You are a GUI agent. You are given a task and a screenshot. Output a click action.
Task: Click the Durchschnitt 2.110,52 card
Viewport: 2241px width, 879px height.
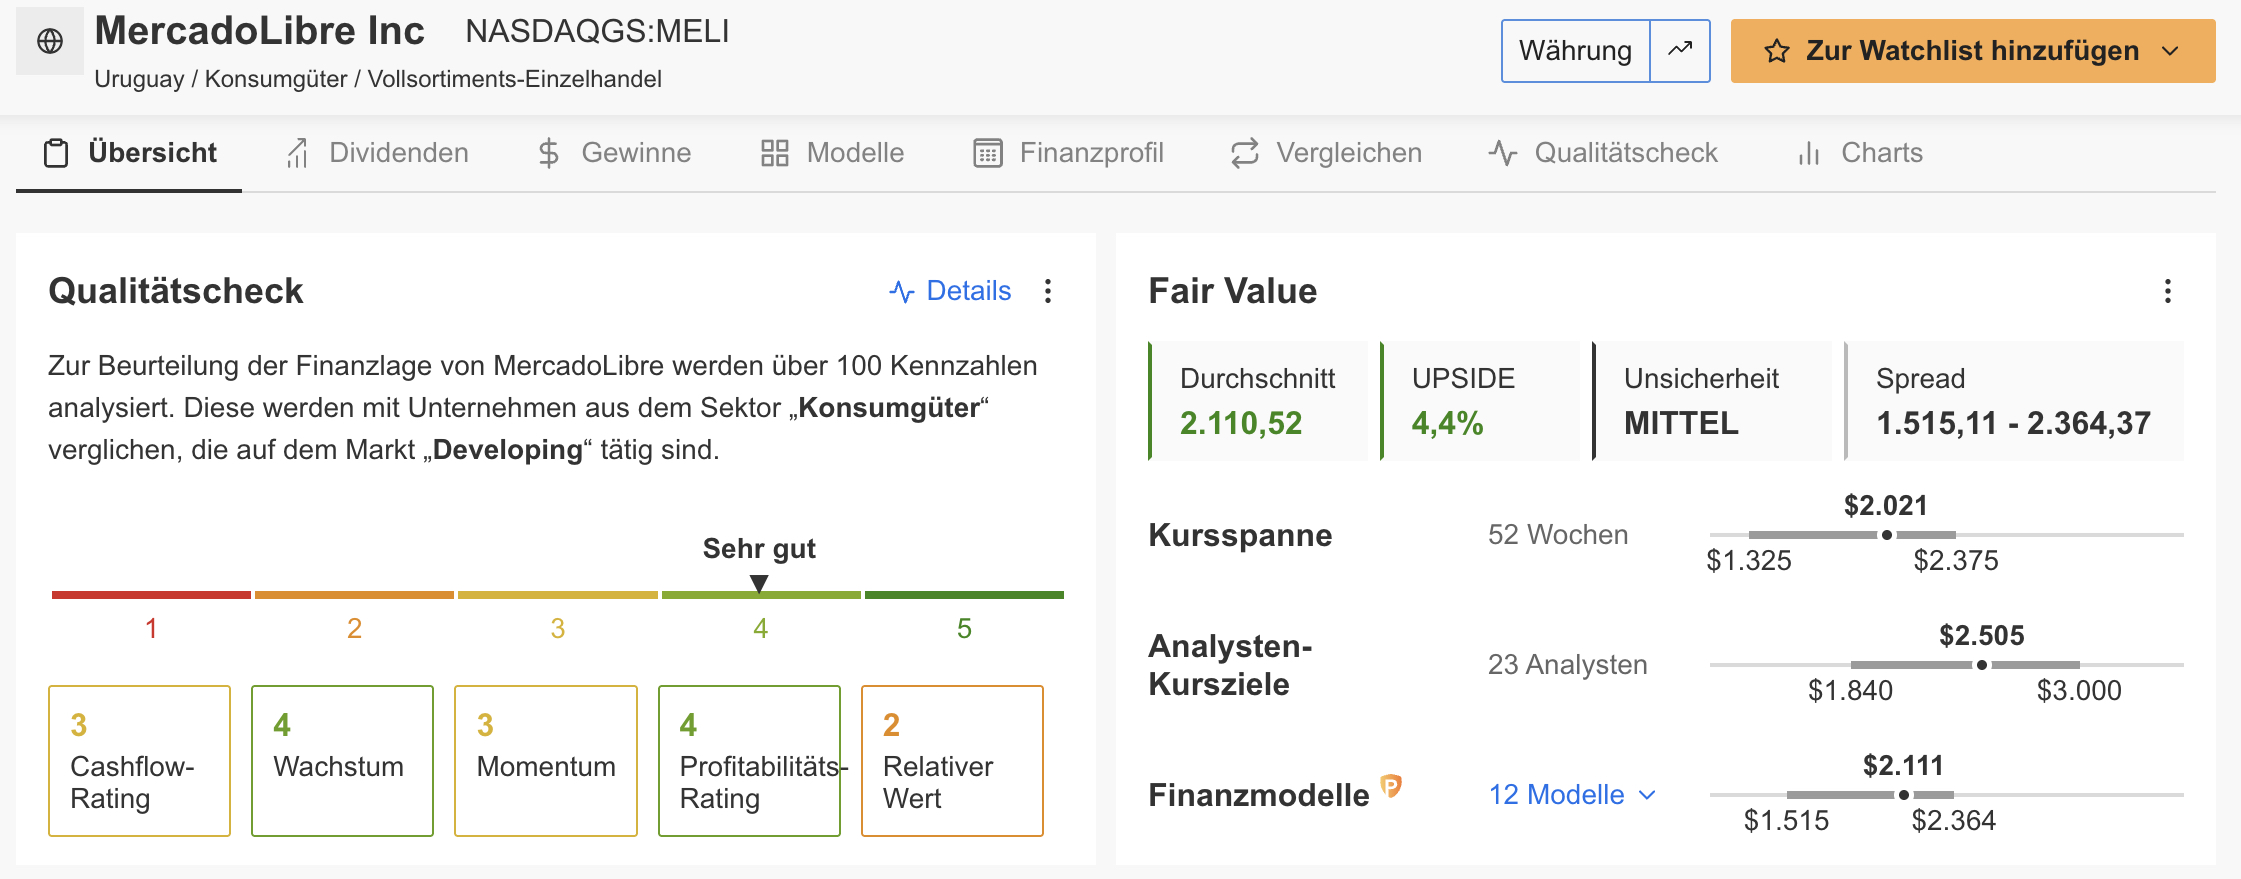coord(1258,401)
